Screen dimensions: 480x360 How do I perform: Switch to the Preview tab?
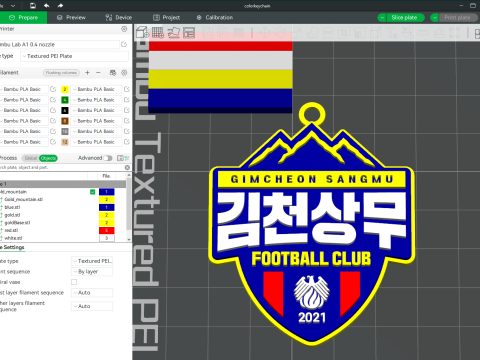point(71,18)
